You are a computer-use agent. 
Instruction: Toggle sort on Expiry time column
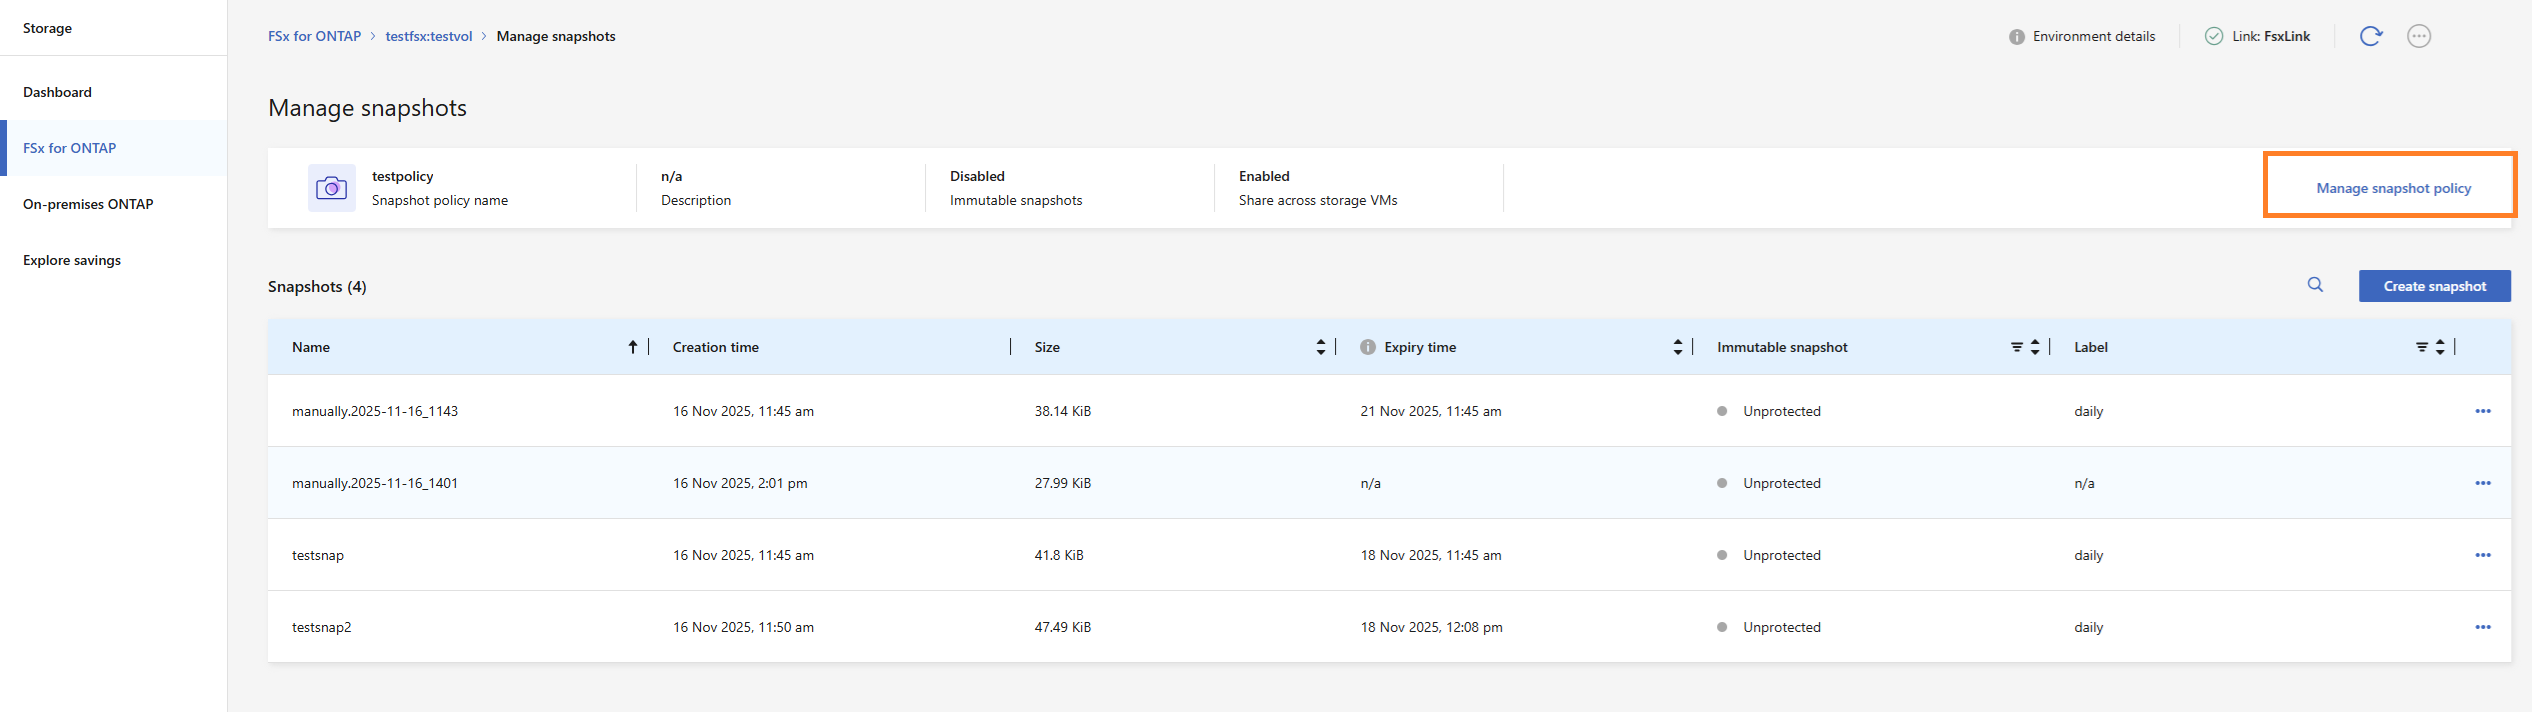pyautogui.click(x=1678, y=347)
